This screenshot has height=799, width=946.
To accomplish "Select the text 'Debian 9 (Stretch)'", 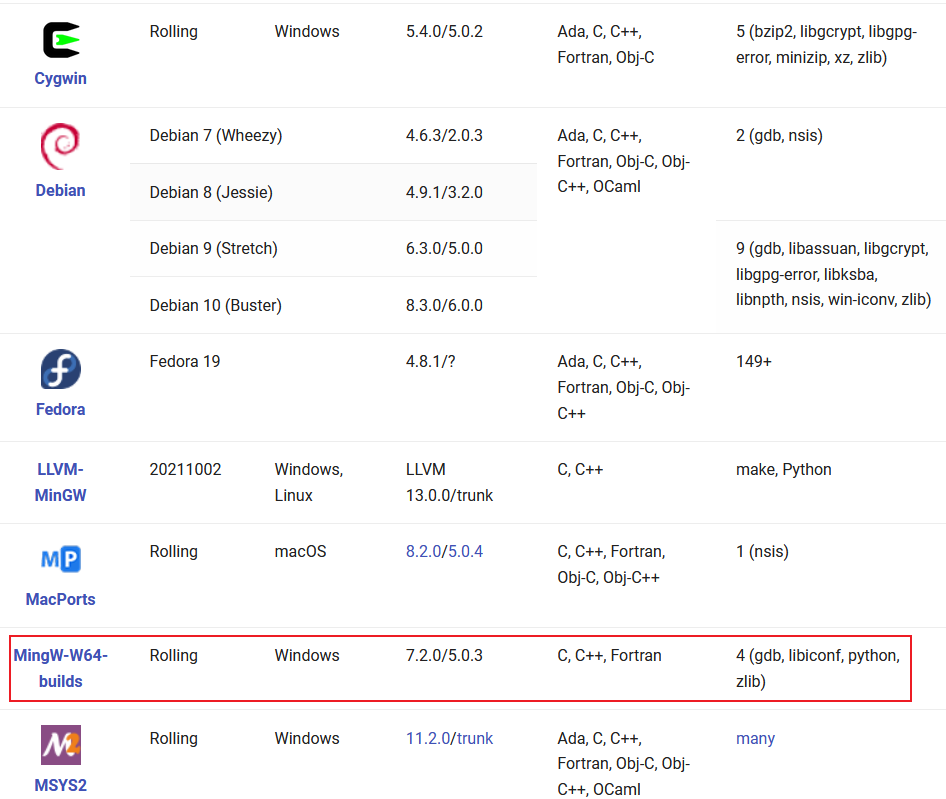I will tap(213, 249).
